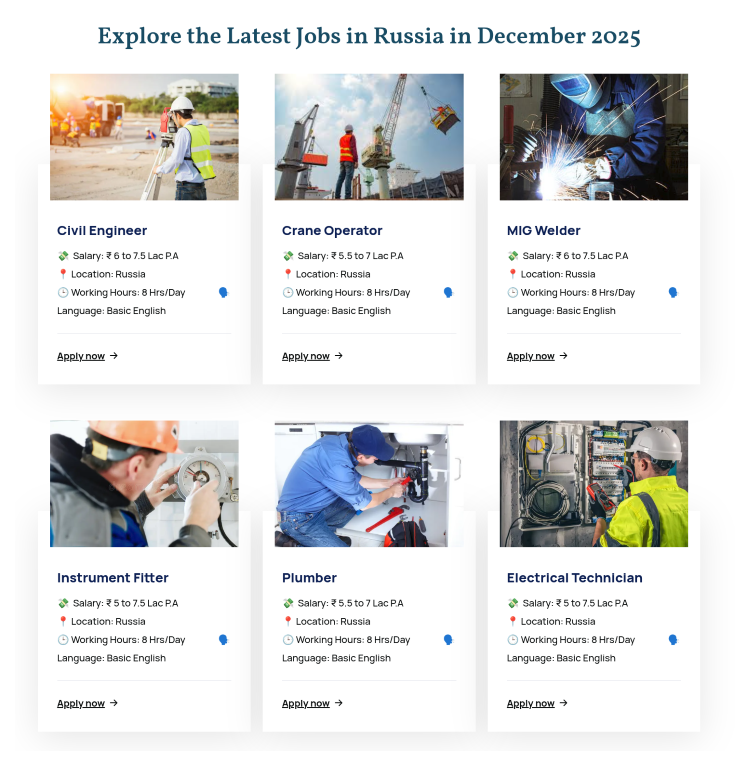The image size is (737, 764).
Task: Open the Plumber under-sink photo
Action: pos(369,484)
